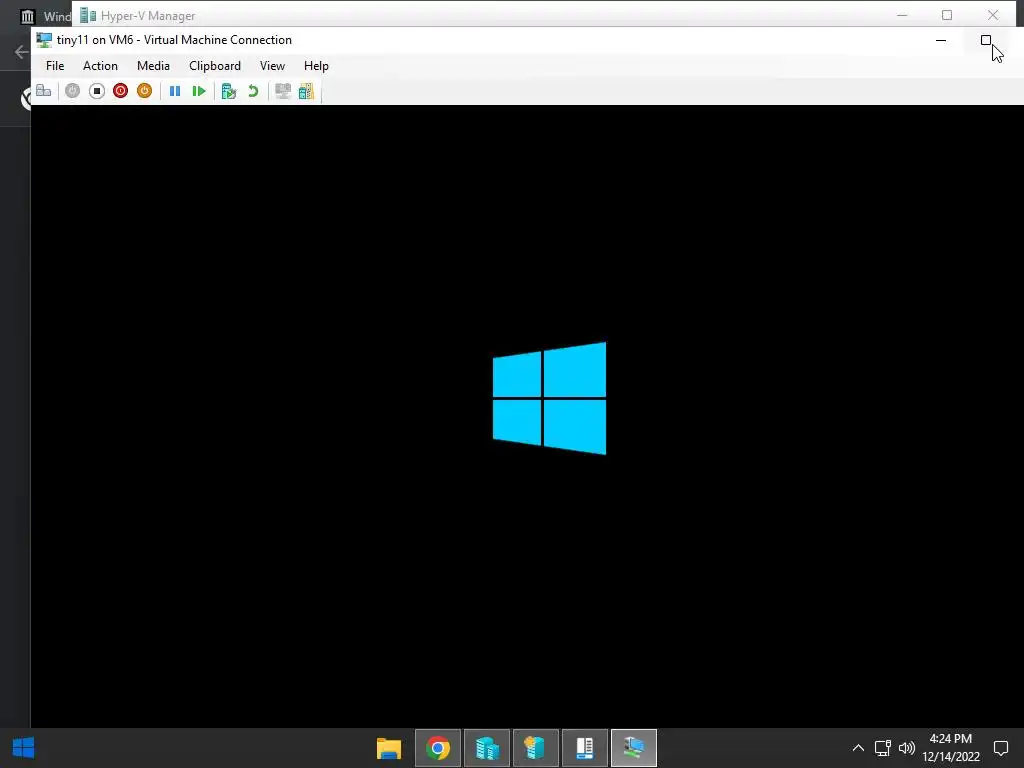
Task: Switch to the Hyper-V Manager taskbar icon
Action: point(487,748)
